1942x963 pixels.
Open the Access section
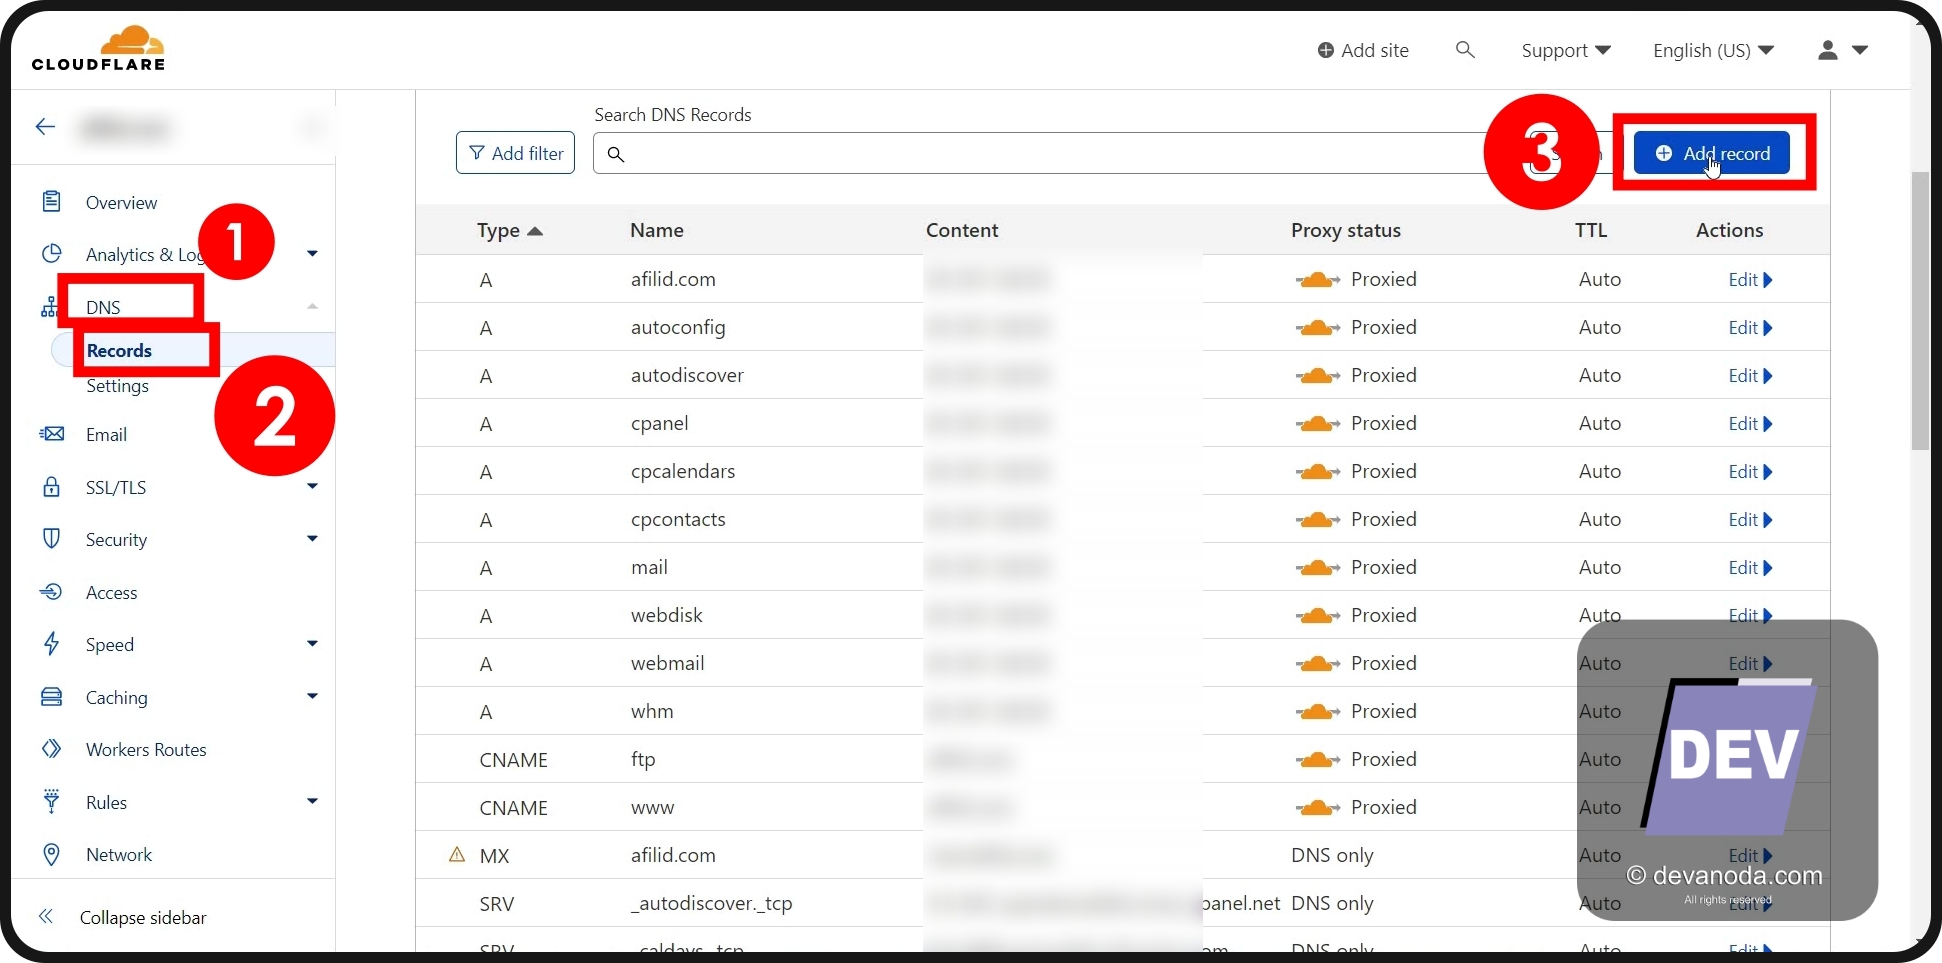click(111, 592)
